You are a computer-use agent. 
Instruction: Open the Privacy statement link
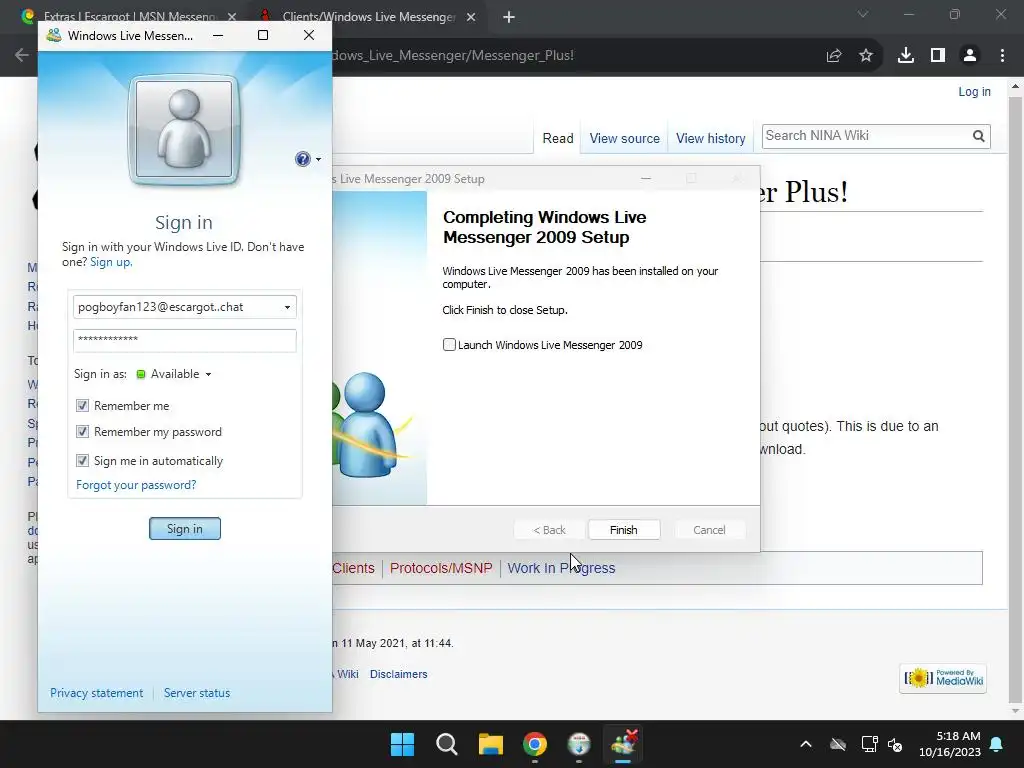click(97, 693)
